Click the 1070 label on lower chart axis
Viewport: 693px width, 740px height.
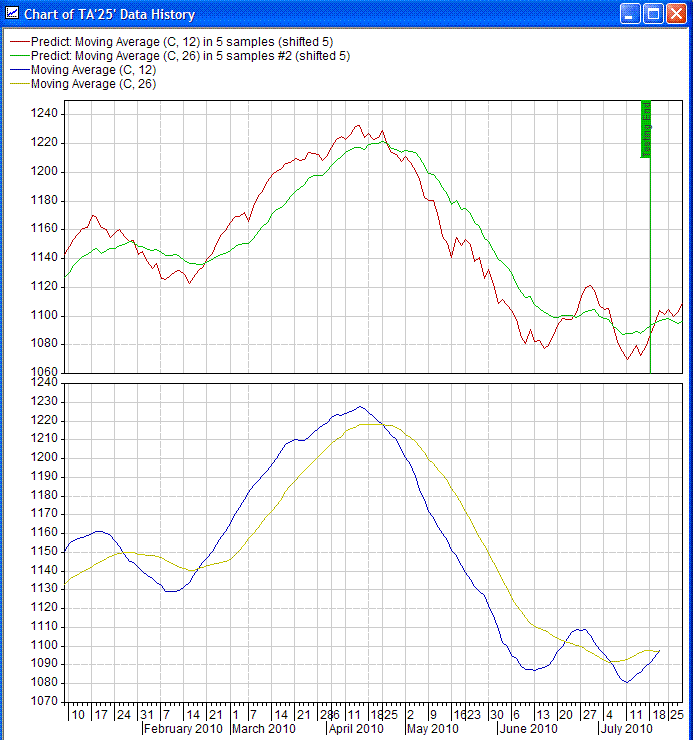[44, 701]
